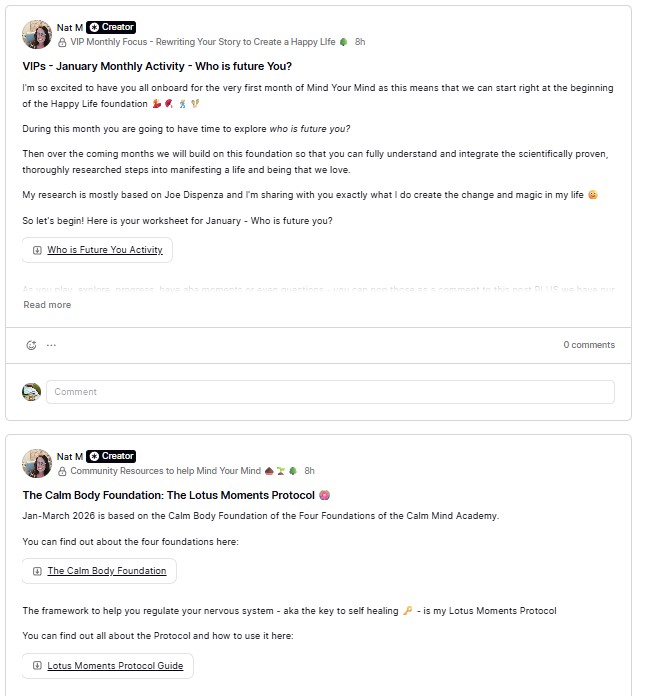Click your own avatar beside the comment box
This screenshot has width=647, height=696.
pyautogui.click(x=32, y=392)
